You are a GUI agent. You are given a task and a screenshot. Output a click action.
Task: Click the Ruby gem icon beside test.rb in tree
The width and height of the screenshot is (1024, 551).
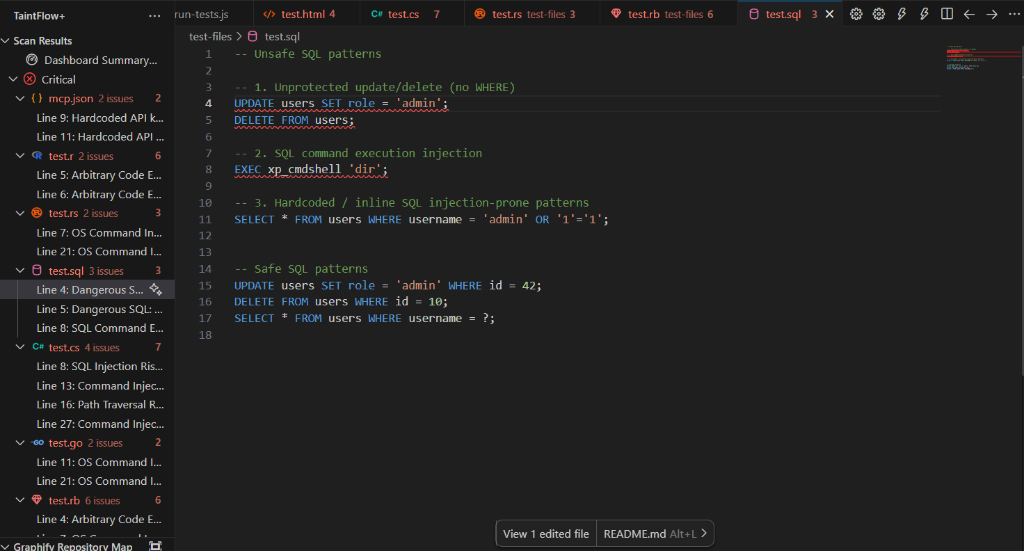tap(37, 500)
